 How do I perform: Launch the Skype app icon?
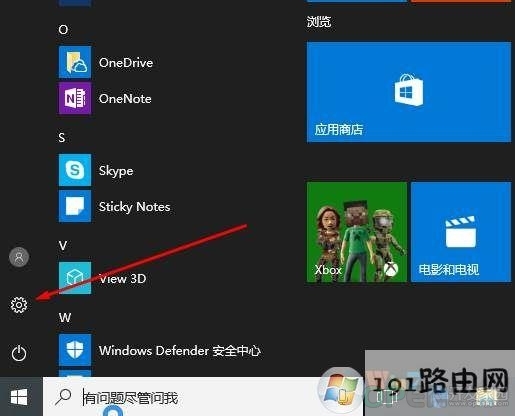point(75,170)
